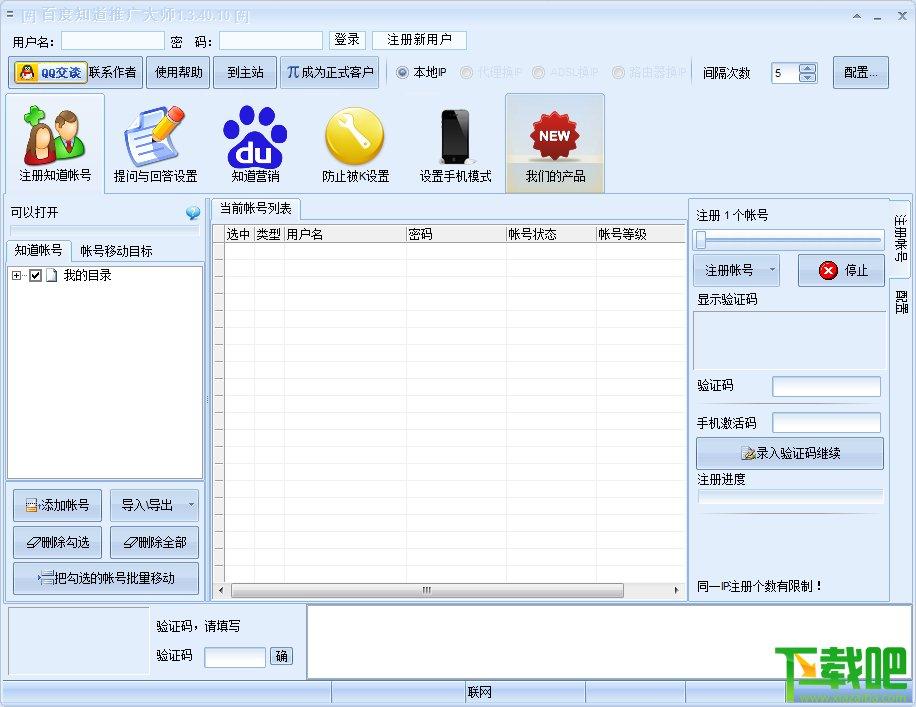This screenshot has height=707, width=916.
Task: Open the 配置... button
Action: point(861,72)
